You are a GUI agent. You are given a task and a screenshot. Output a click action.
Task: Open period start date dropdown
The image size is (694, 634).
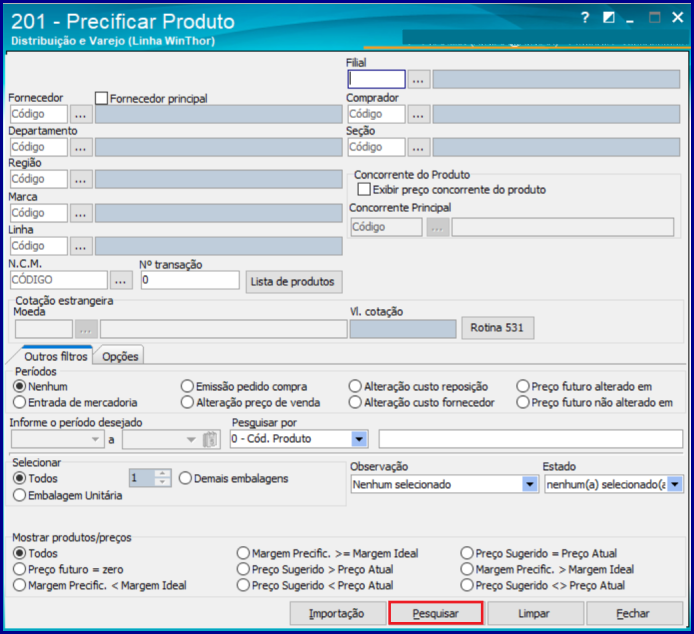point(95,439)
